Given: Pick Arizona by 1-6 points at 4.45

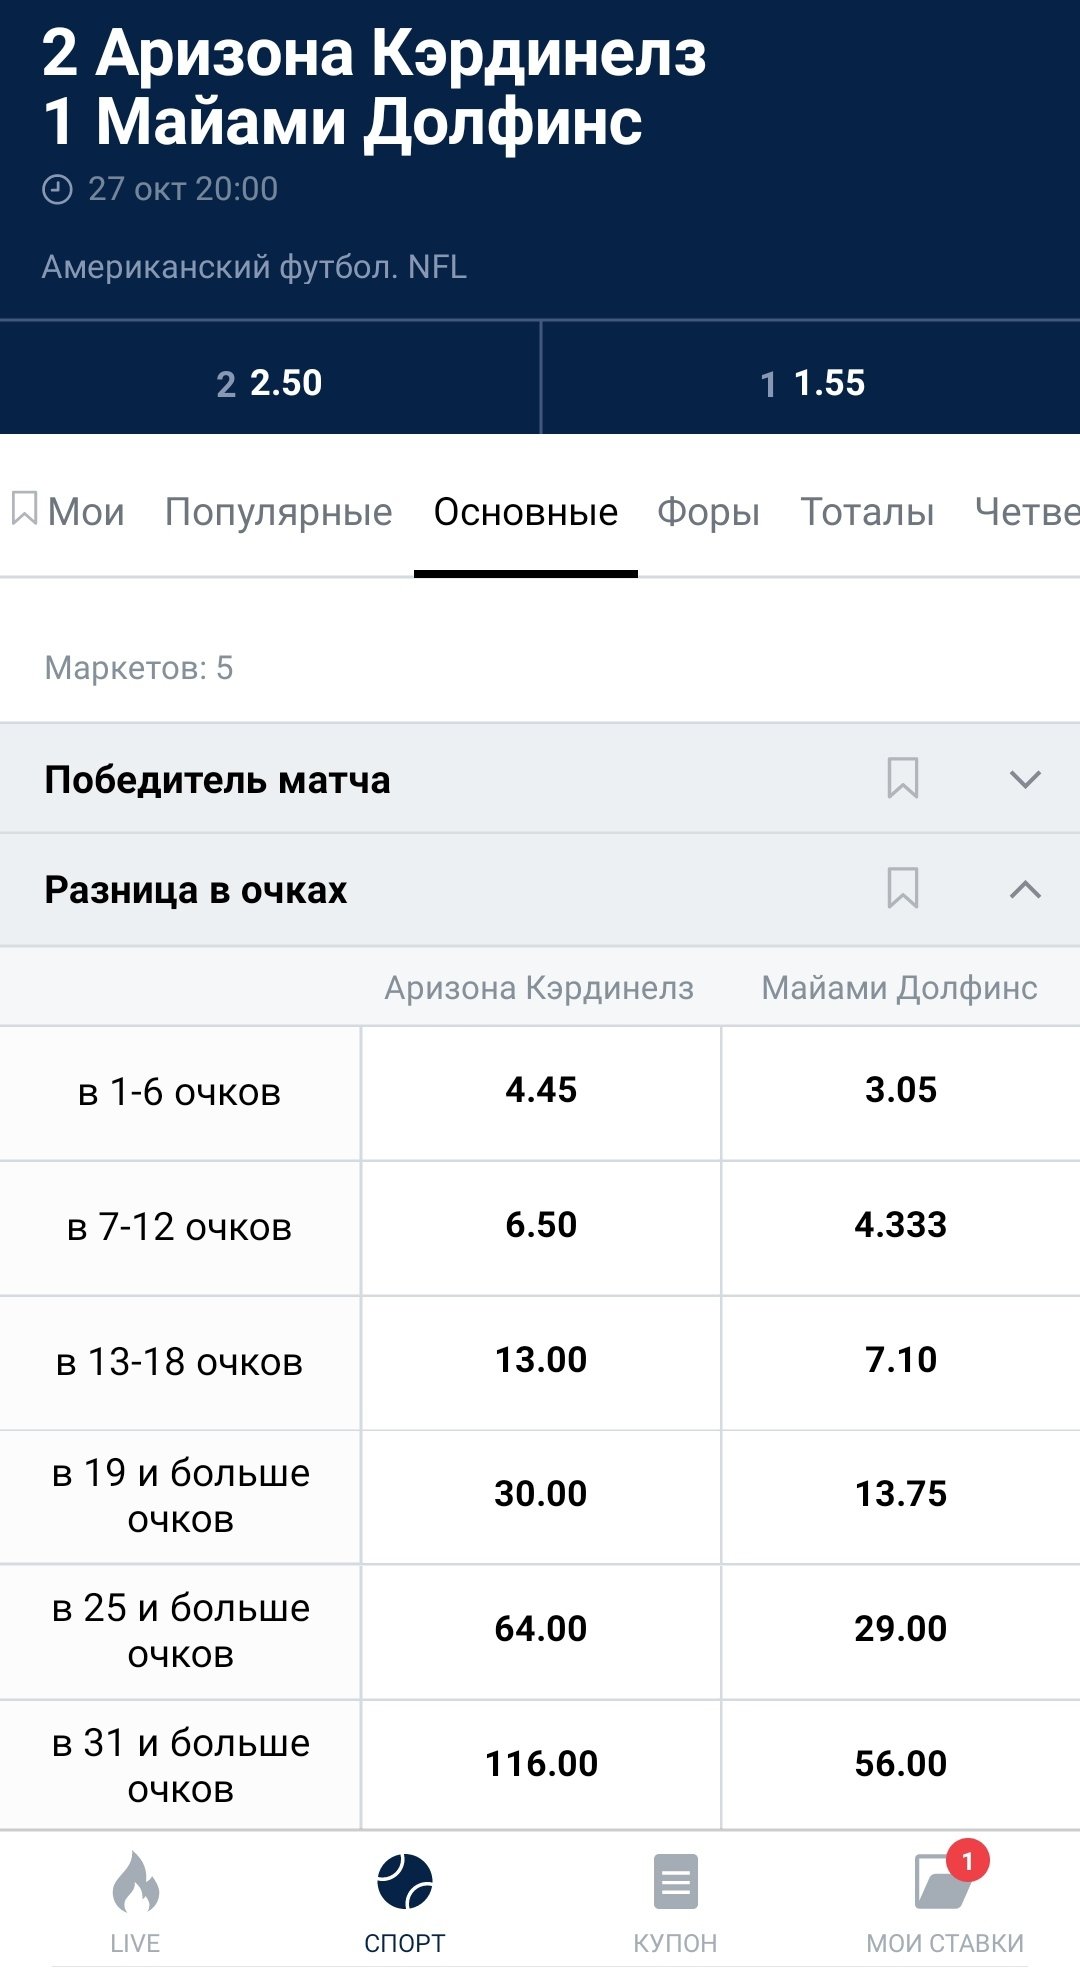Looking at the screenshot, I should point(541,1091).
